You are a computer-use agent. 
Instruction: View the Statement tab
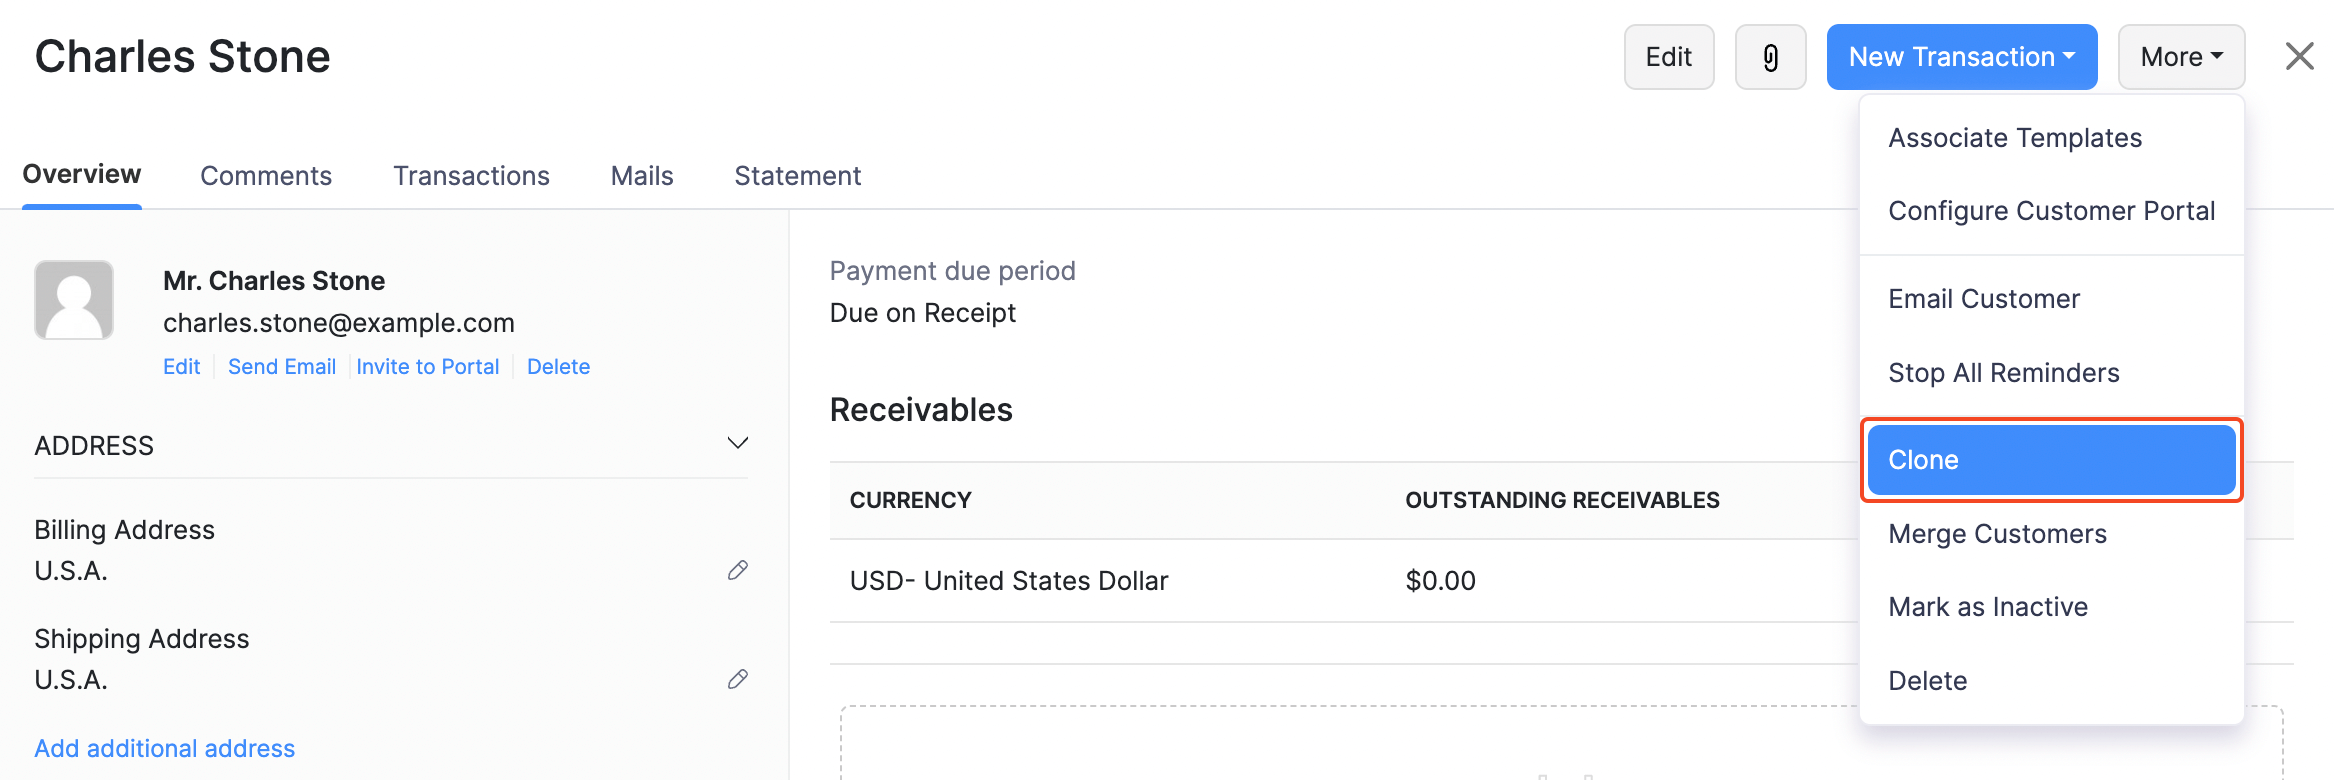(797, 176)
